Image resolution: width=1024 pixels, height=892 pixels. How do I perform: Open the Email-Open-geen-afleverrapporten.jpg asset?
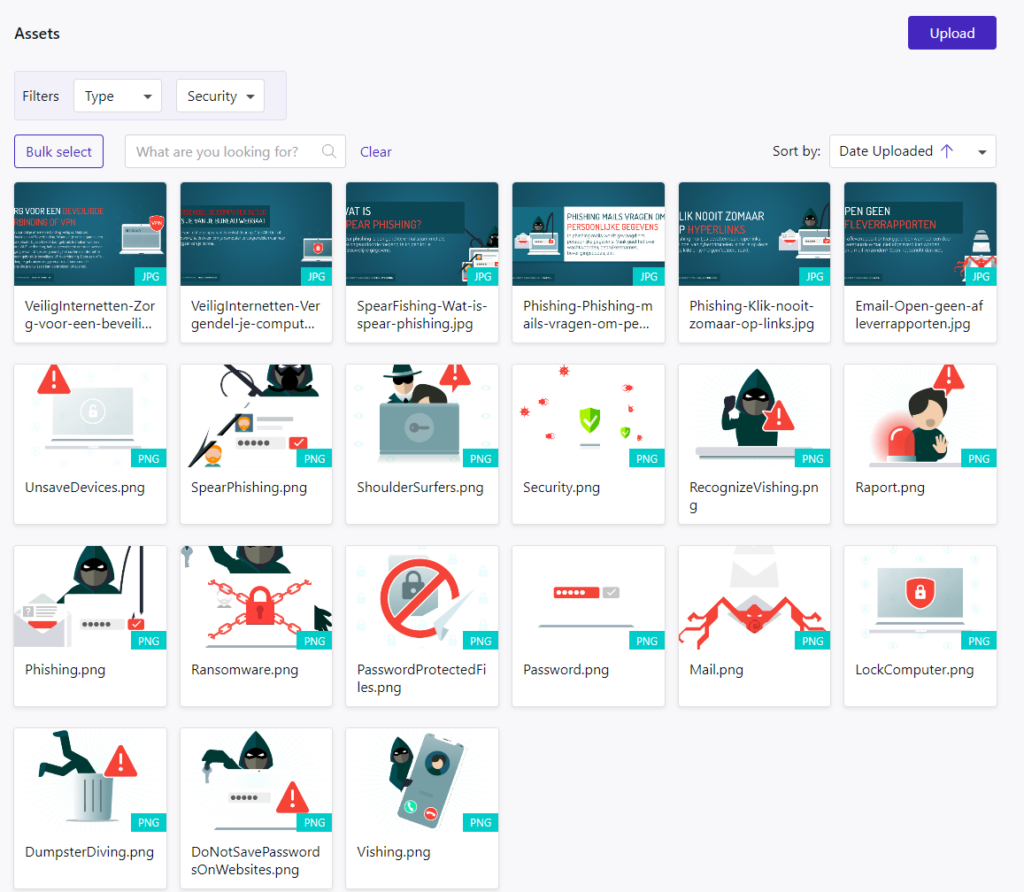tap(920, 234)
